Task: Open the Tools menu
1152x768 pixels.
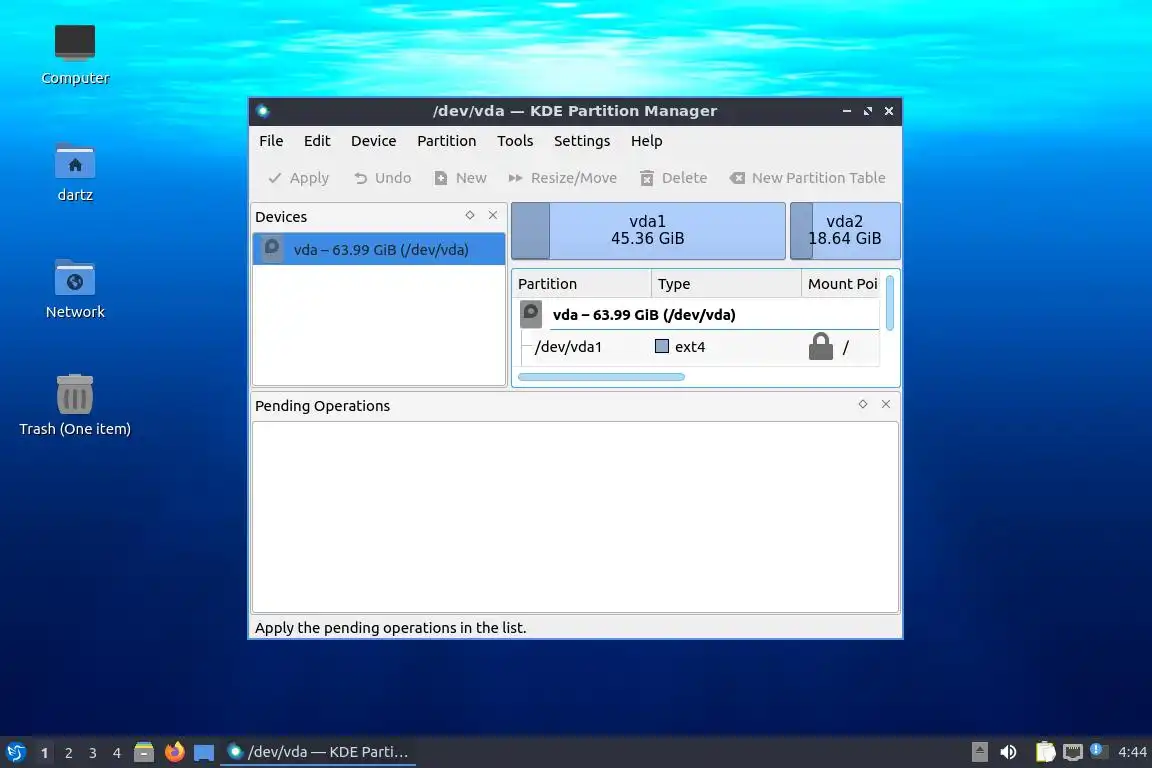Action: tap(515, 140)
